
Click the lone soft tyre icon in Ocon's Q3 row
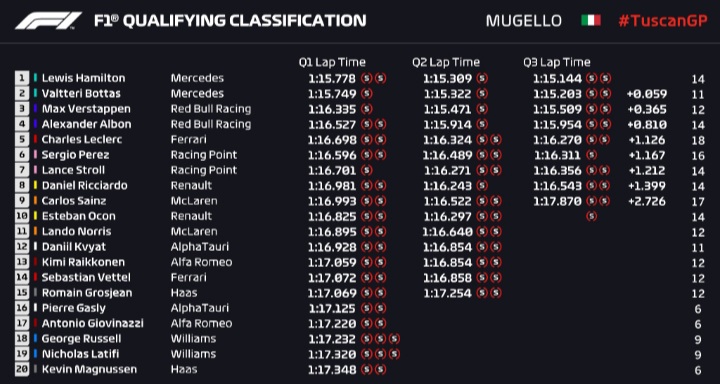pos(591,216)
